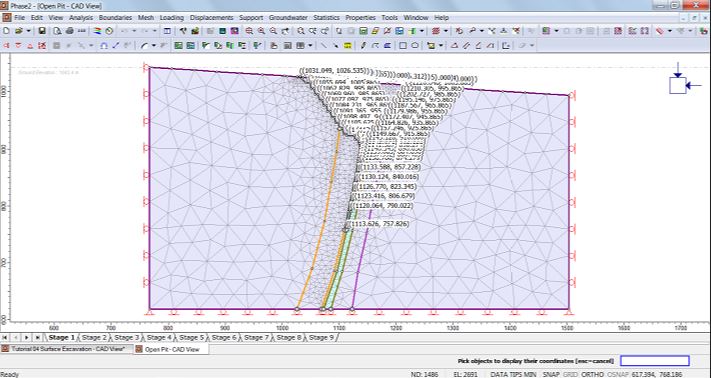Click the mesh setup hammer icon
The image size is (711, 378).
pos(183,31)
